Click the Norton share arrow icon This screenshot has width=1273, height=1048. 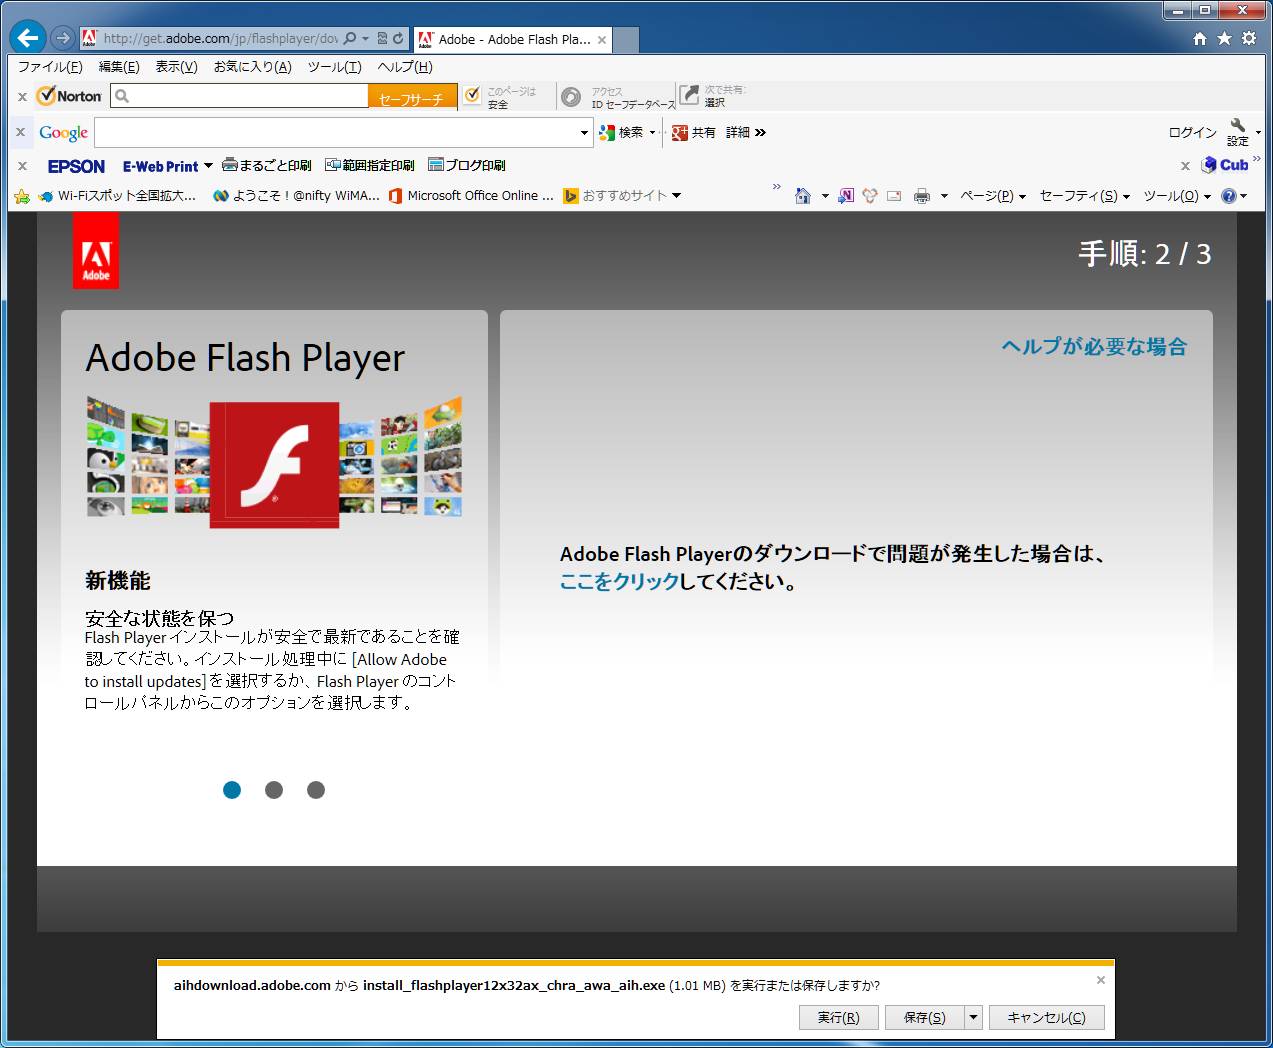pos(689,95)
